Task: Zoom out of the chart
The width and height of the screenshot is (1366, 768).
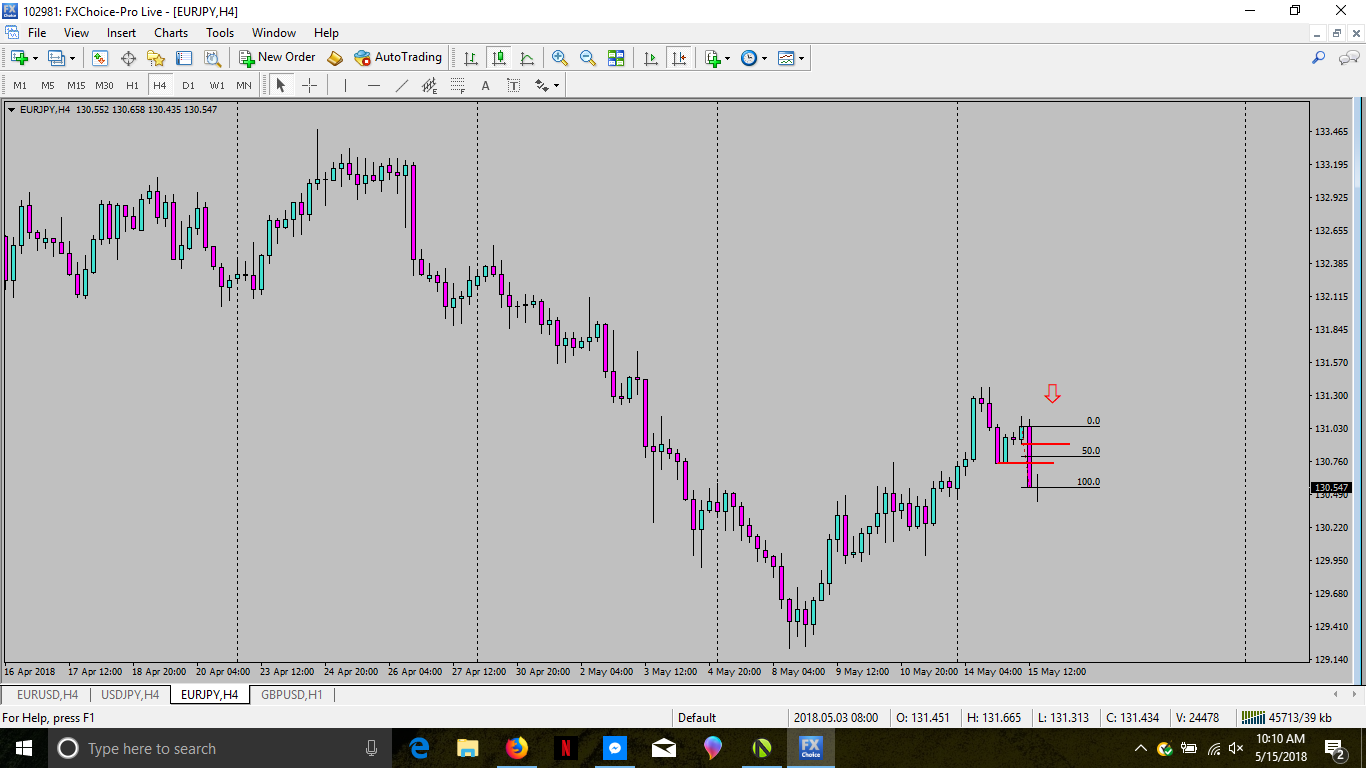Action: coord(588,58)
